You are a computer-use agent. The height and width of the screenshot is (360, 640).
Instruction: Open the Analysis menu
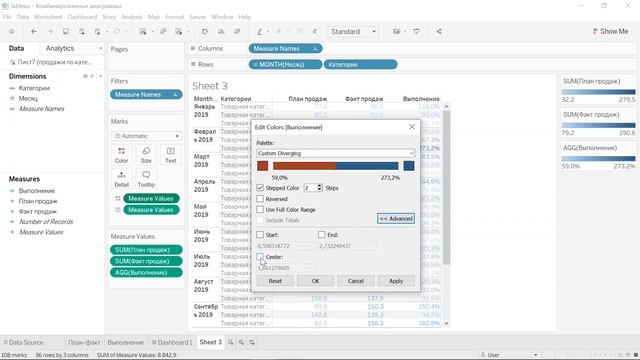point(132,17)
